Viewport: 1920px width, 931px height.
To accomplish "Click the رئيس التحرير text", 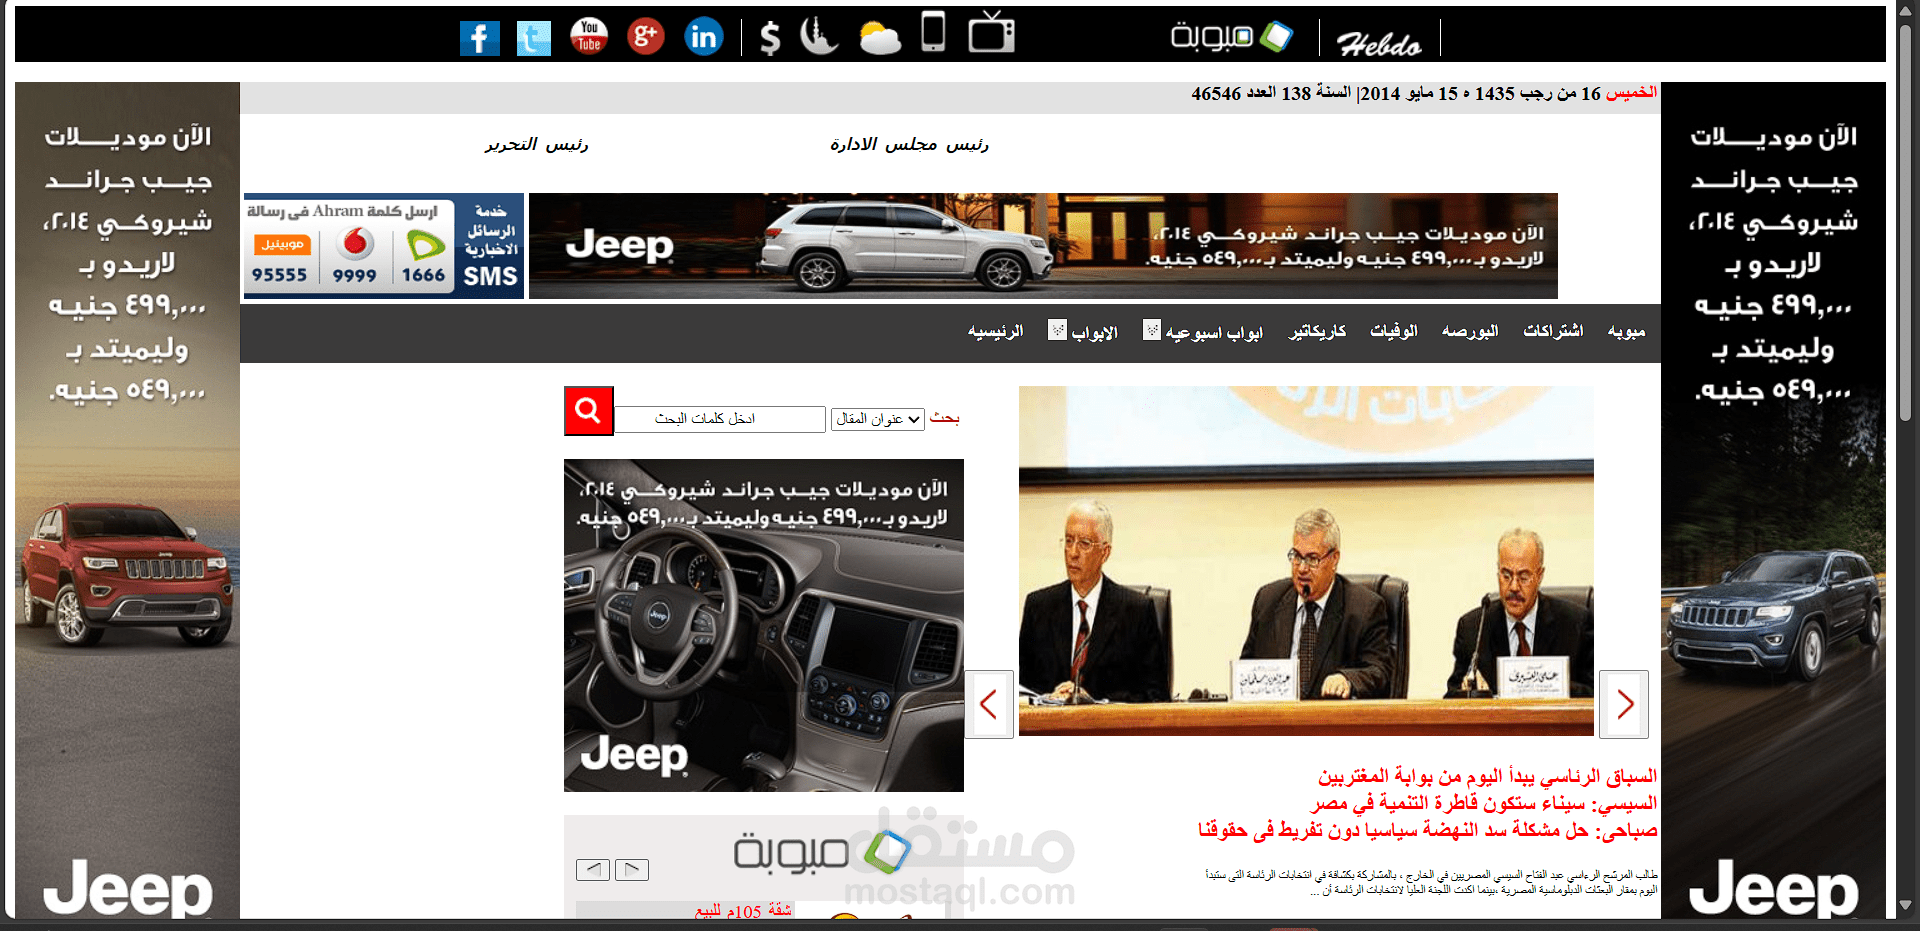I will 537,145.
